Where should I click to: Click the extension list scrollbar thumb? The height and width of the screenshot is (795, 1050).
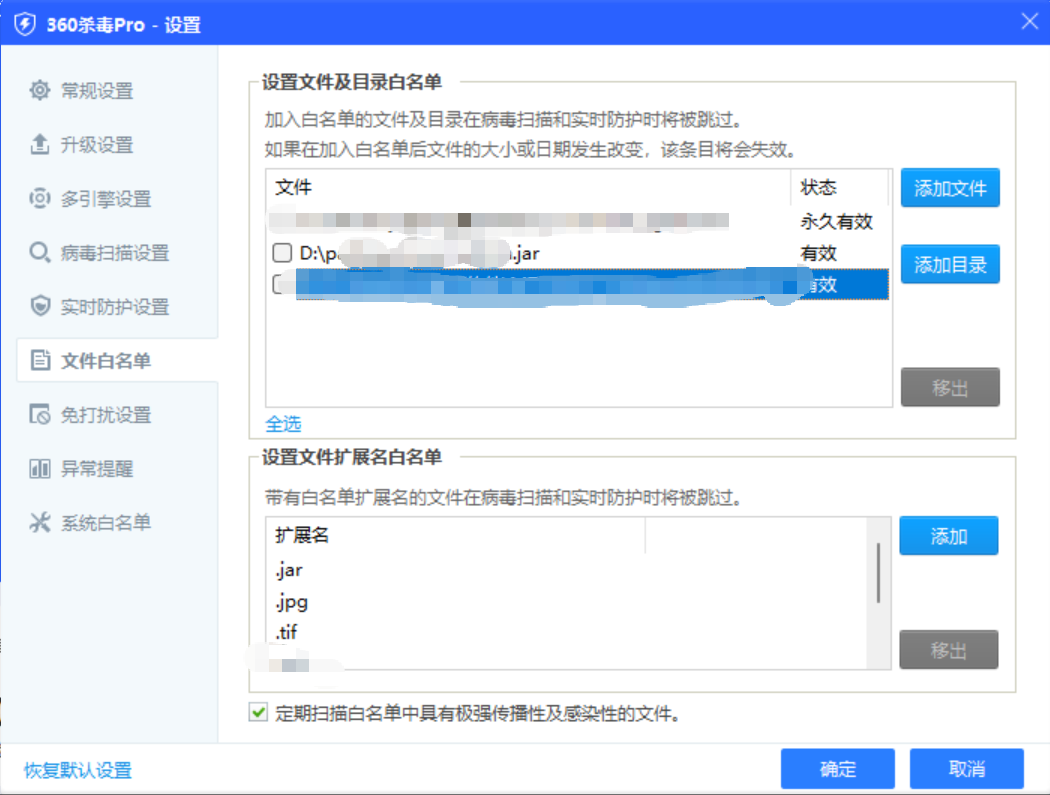pos(878,573)
